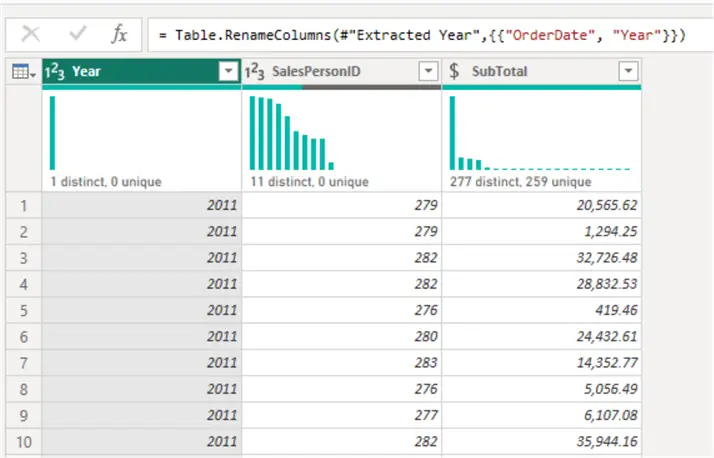The image size is (714, 458).
Task: Click SubTotal cell 32,726.48
Action: pyautogui.click(x=541, y=258)
